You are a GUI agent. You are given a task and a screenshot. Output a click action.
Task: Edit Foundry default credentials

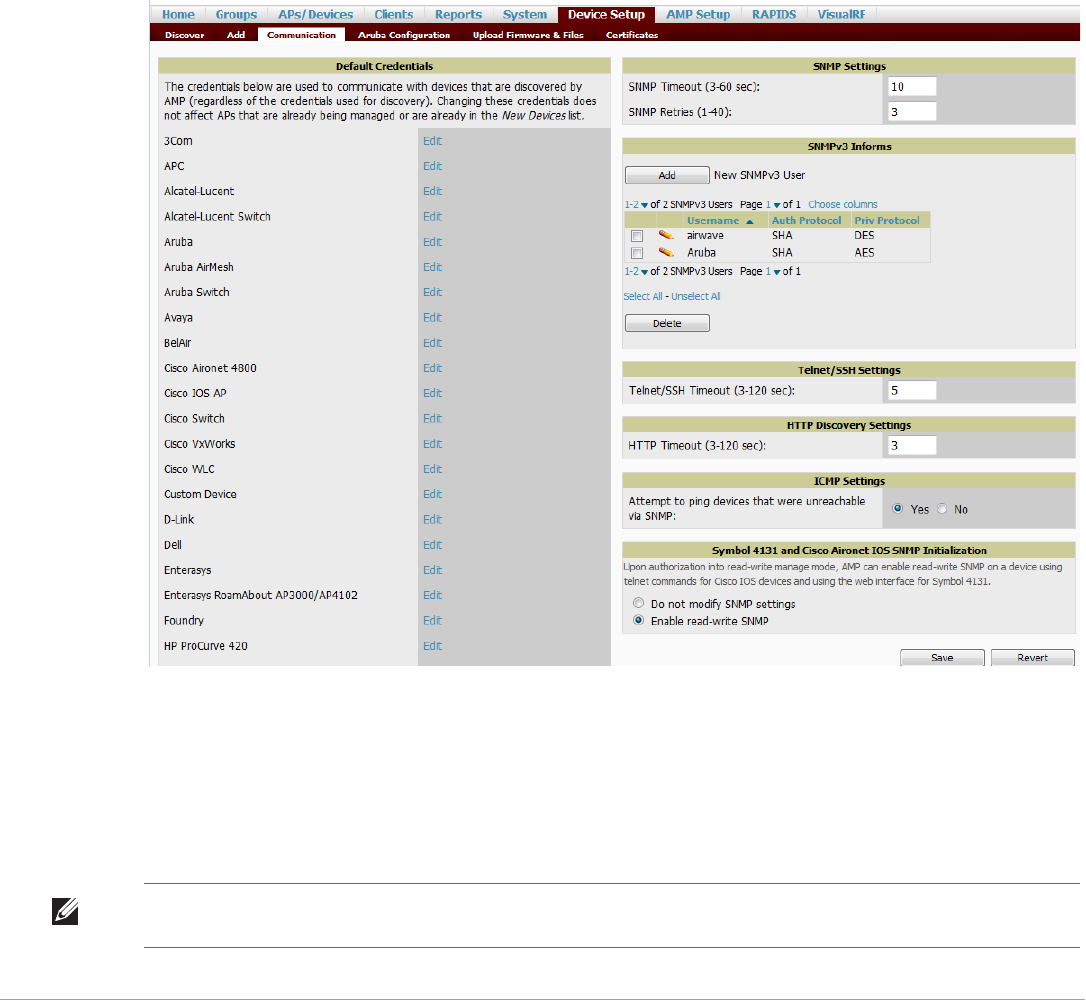point(432,620)
